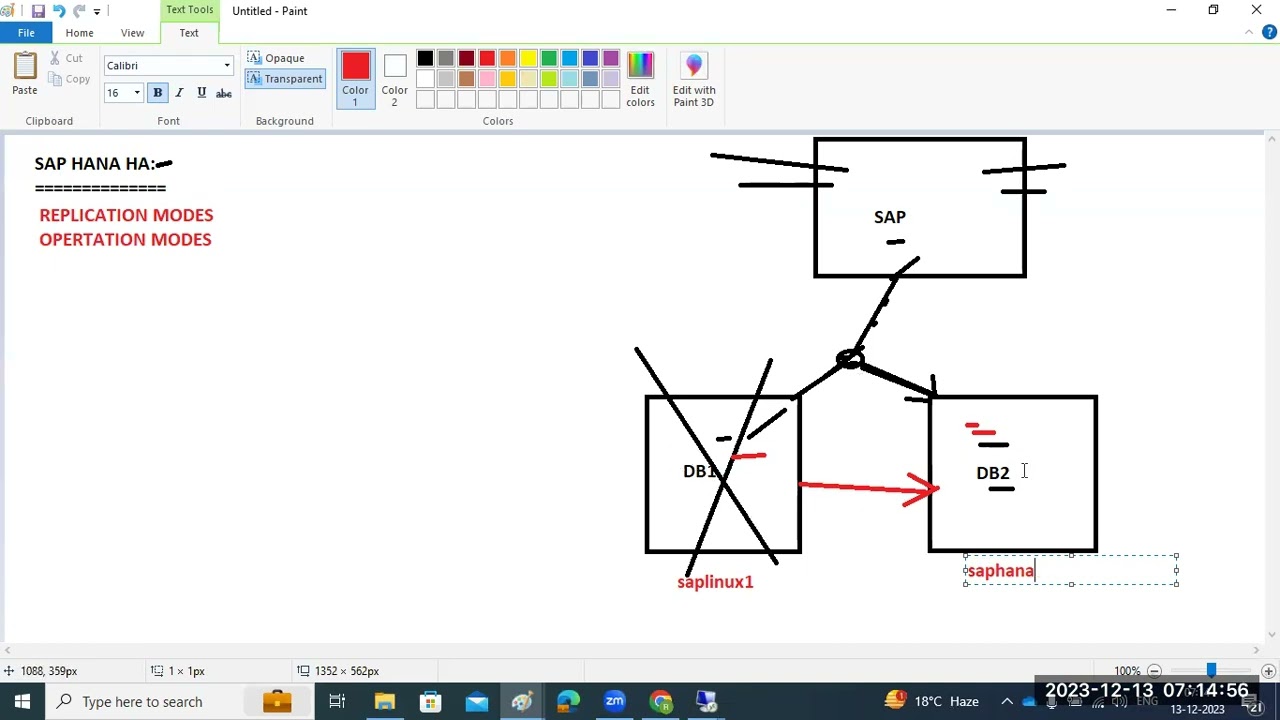This screenshot has height=720, width=1280.
Task: Click the Paint icon in taskbar
Action: [522, 702]
